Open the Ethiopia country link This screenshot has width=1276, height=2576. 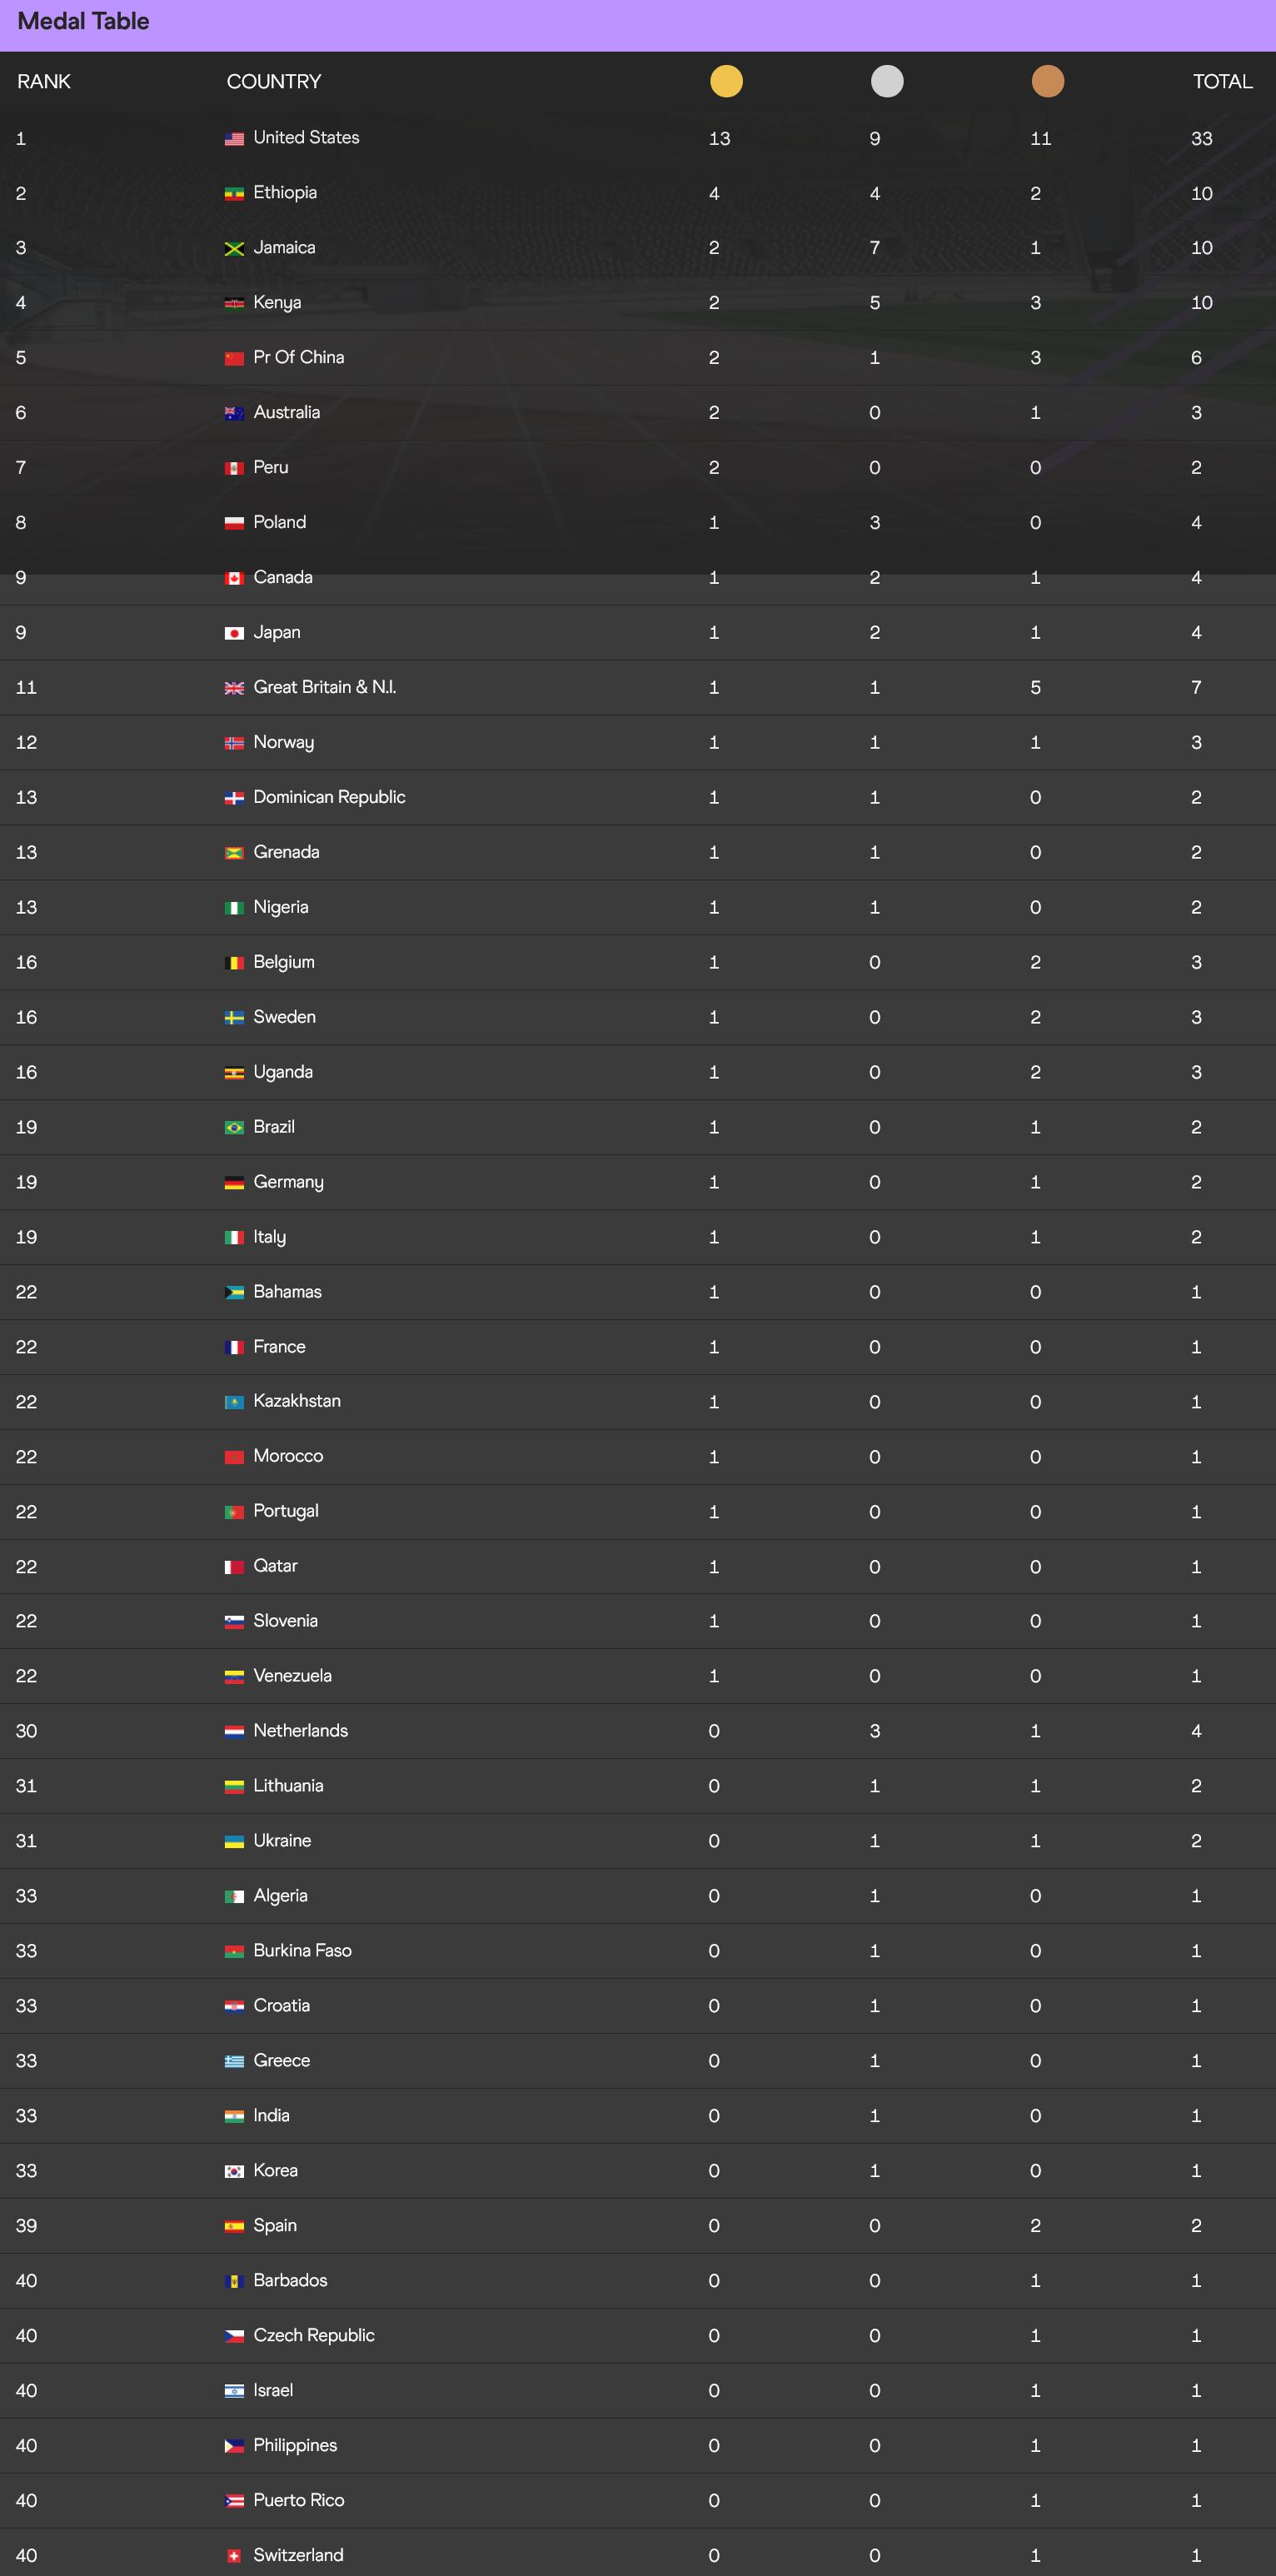(285, 192)
